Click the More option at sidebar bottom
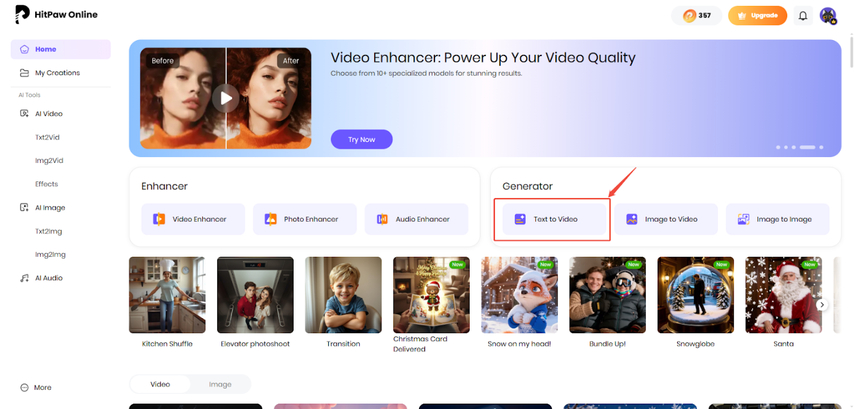The width and height of the screenshot is (854, 409). pos(35,388)
